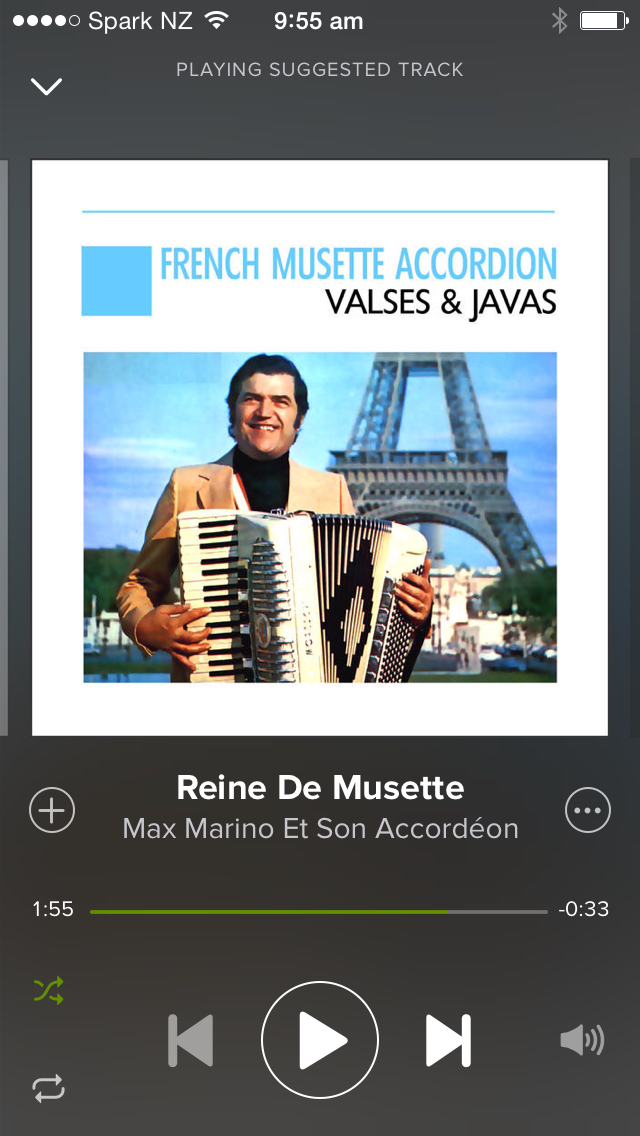The width and height of the screenshot is (640, 1136).
Task: Tap the battery indicator in status bar
Action: tap(604, 21)
